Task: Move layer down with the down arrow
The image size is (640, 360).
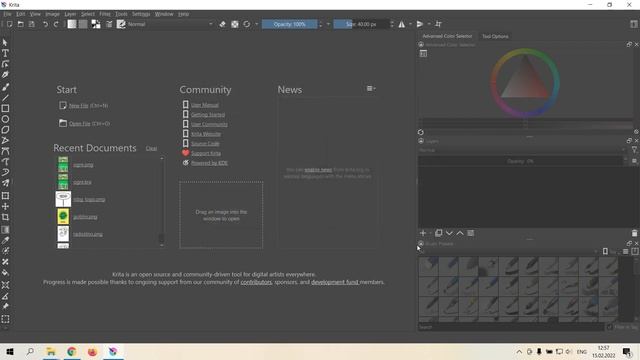Action: pos(449,233)
